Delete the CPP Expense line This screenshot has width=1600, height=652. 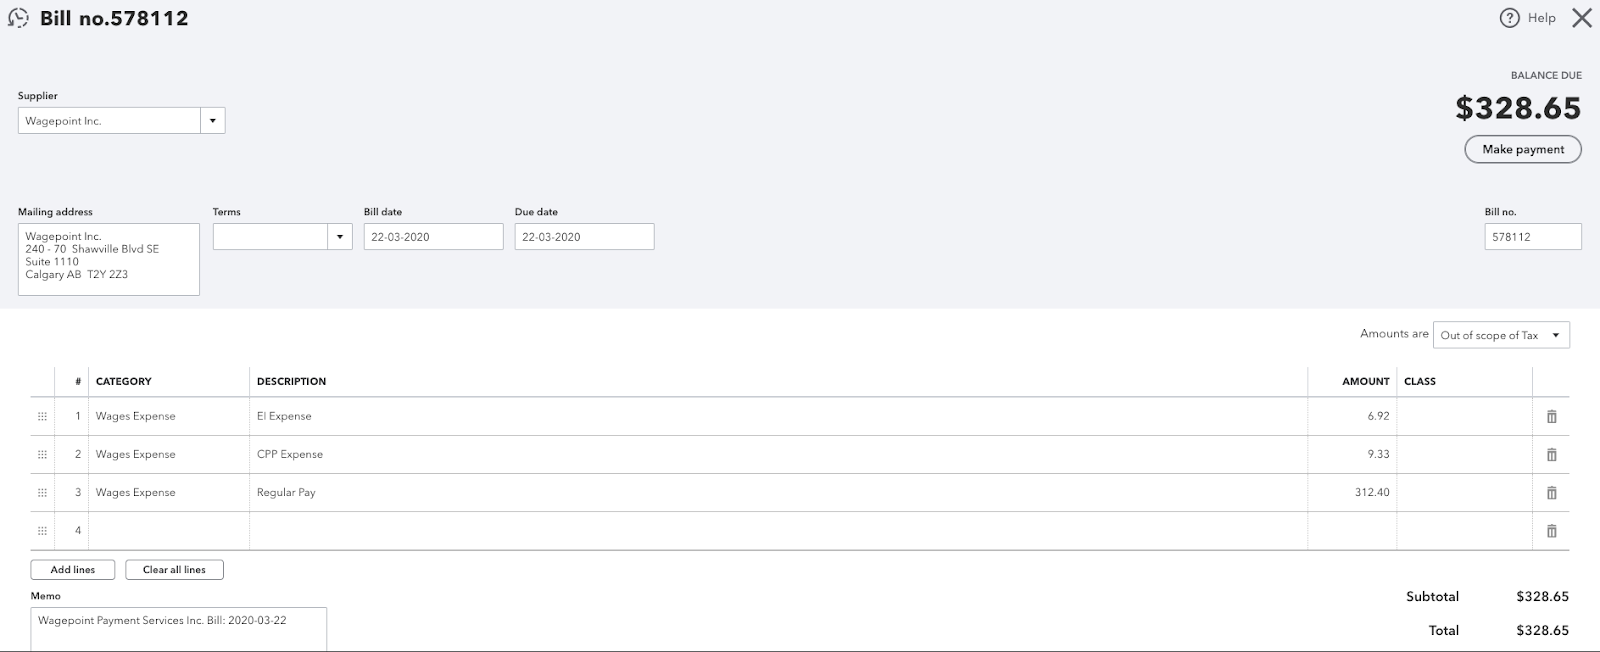tap(1551, 455)
